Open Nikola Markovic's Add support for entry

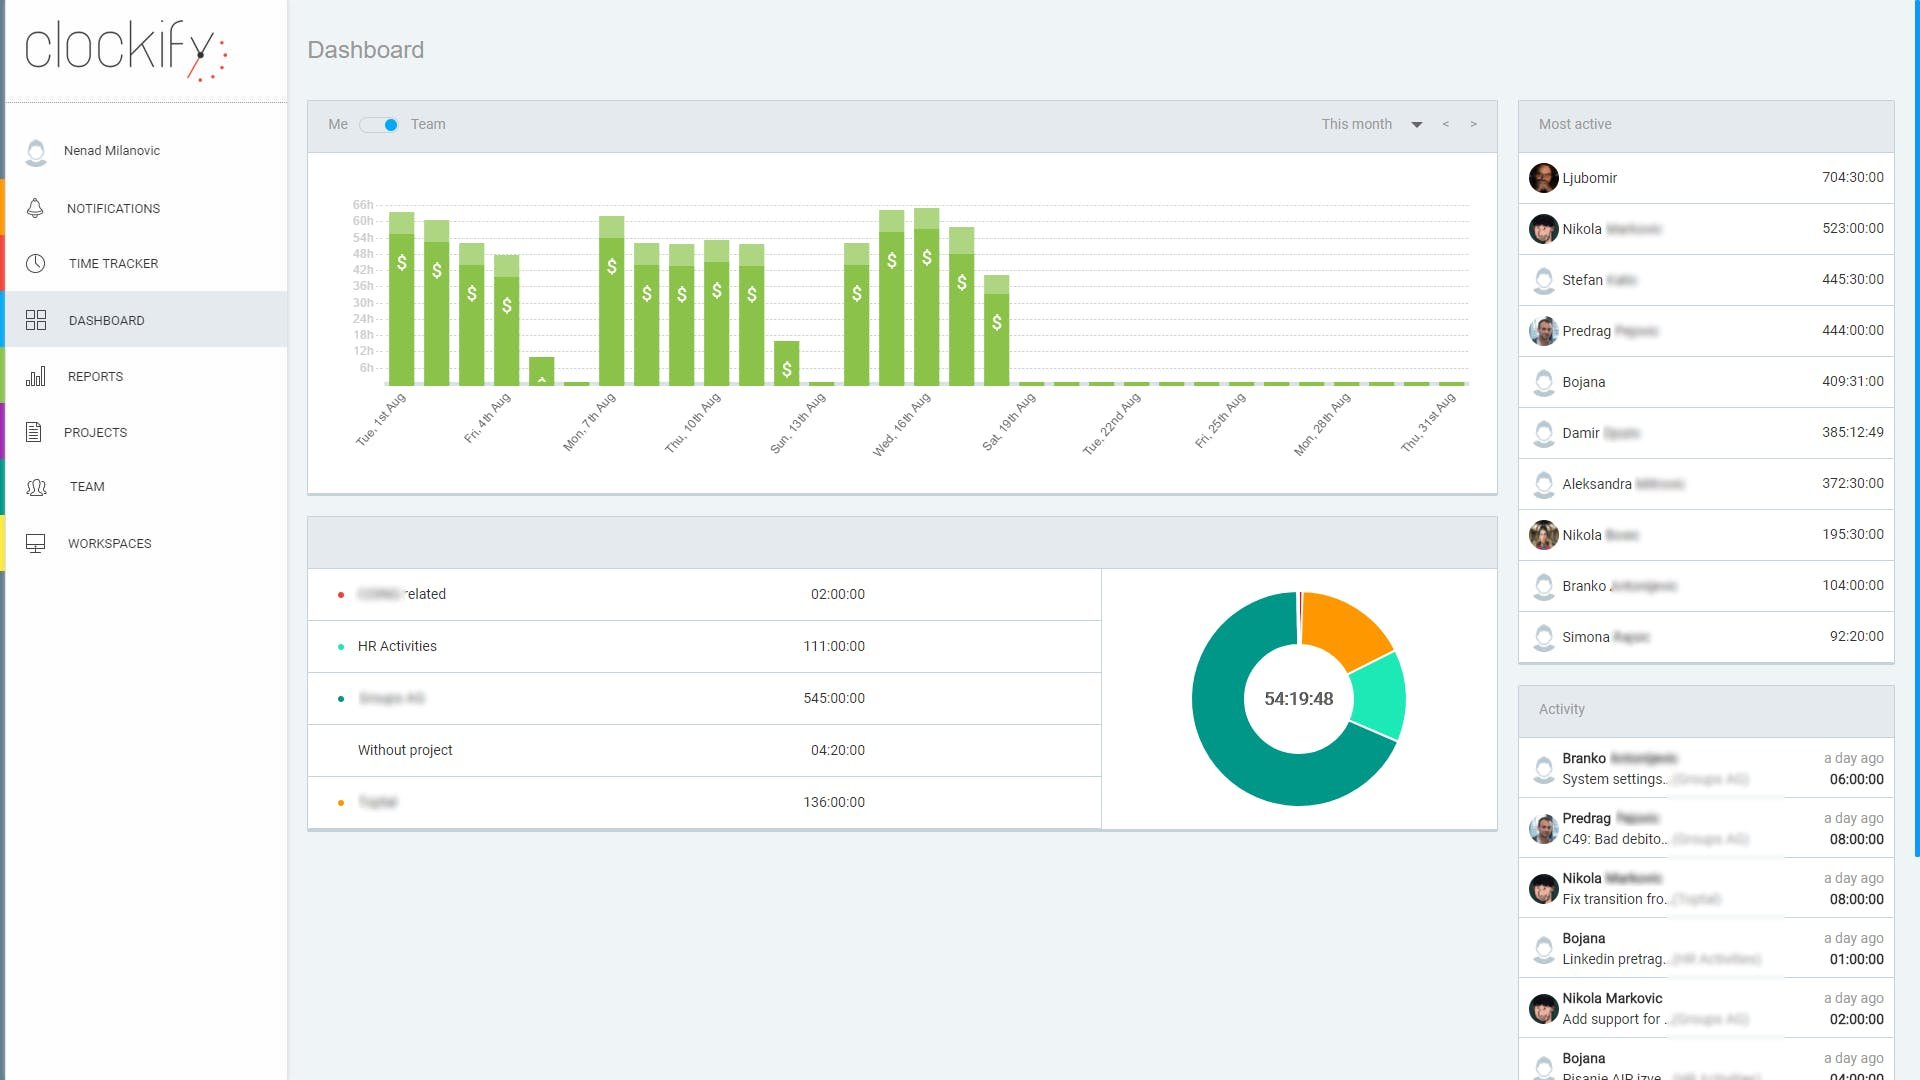point(1706,1008)
